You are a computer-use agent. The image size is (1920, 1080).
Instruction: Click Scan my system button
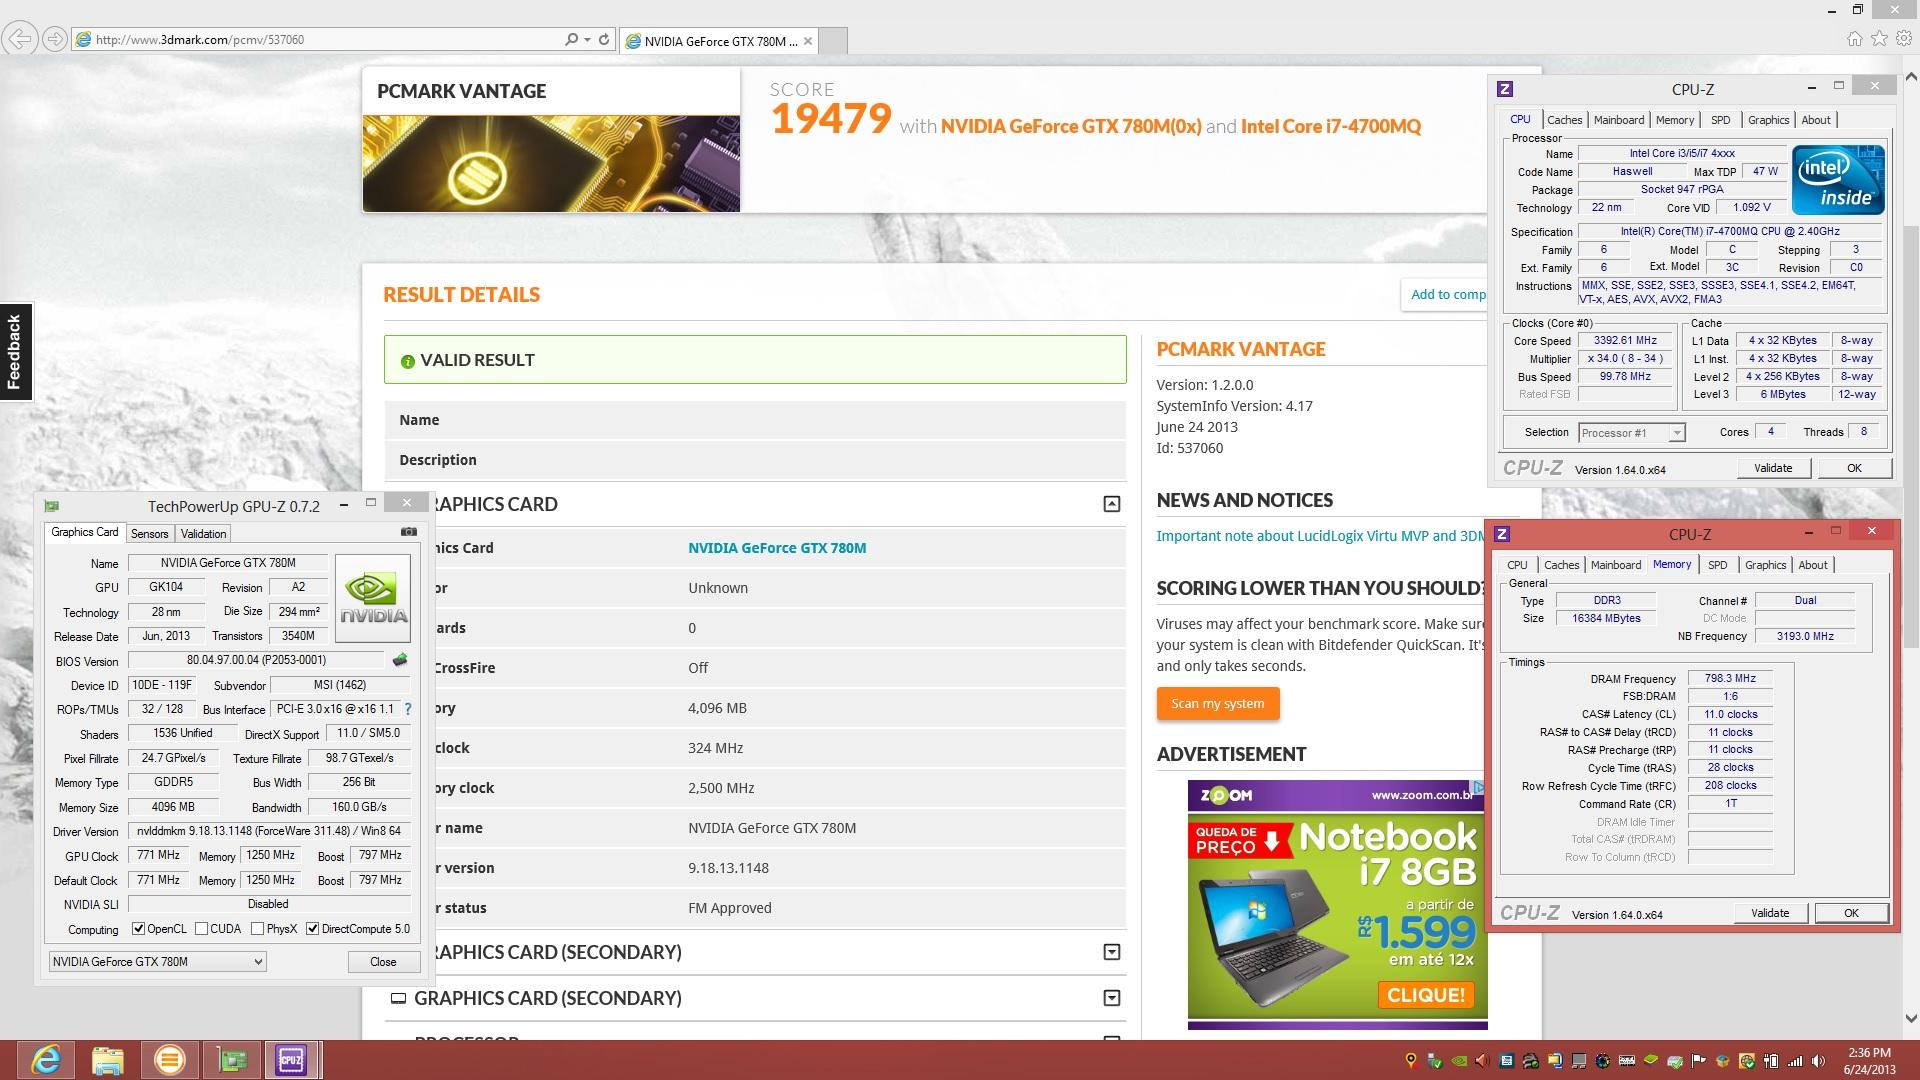point(1218,704)
